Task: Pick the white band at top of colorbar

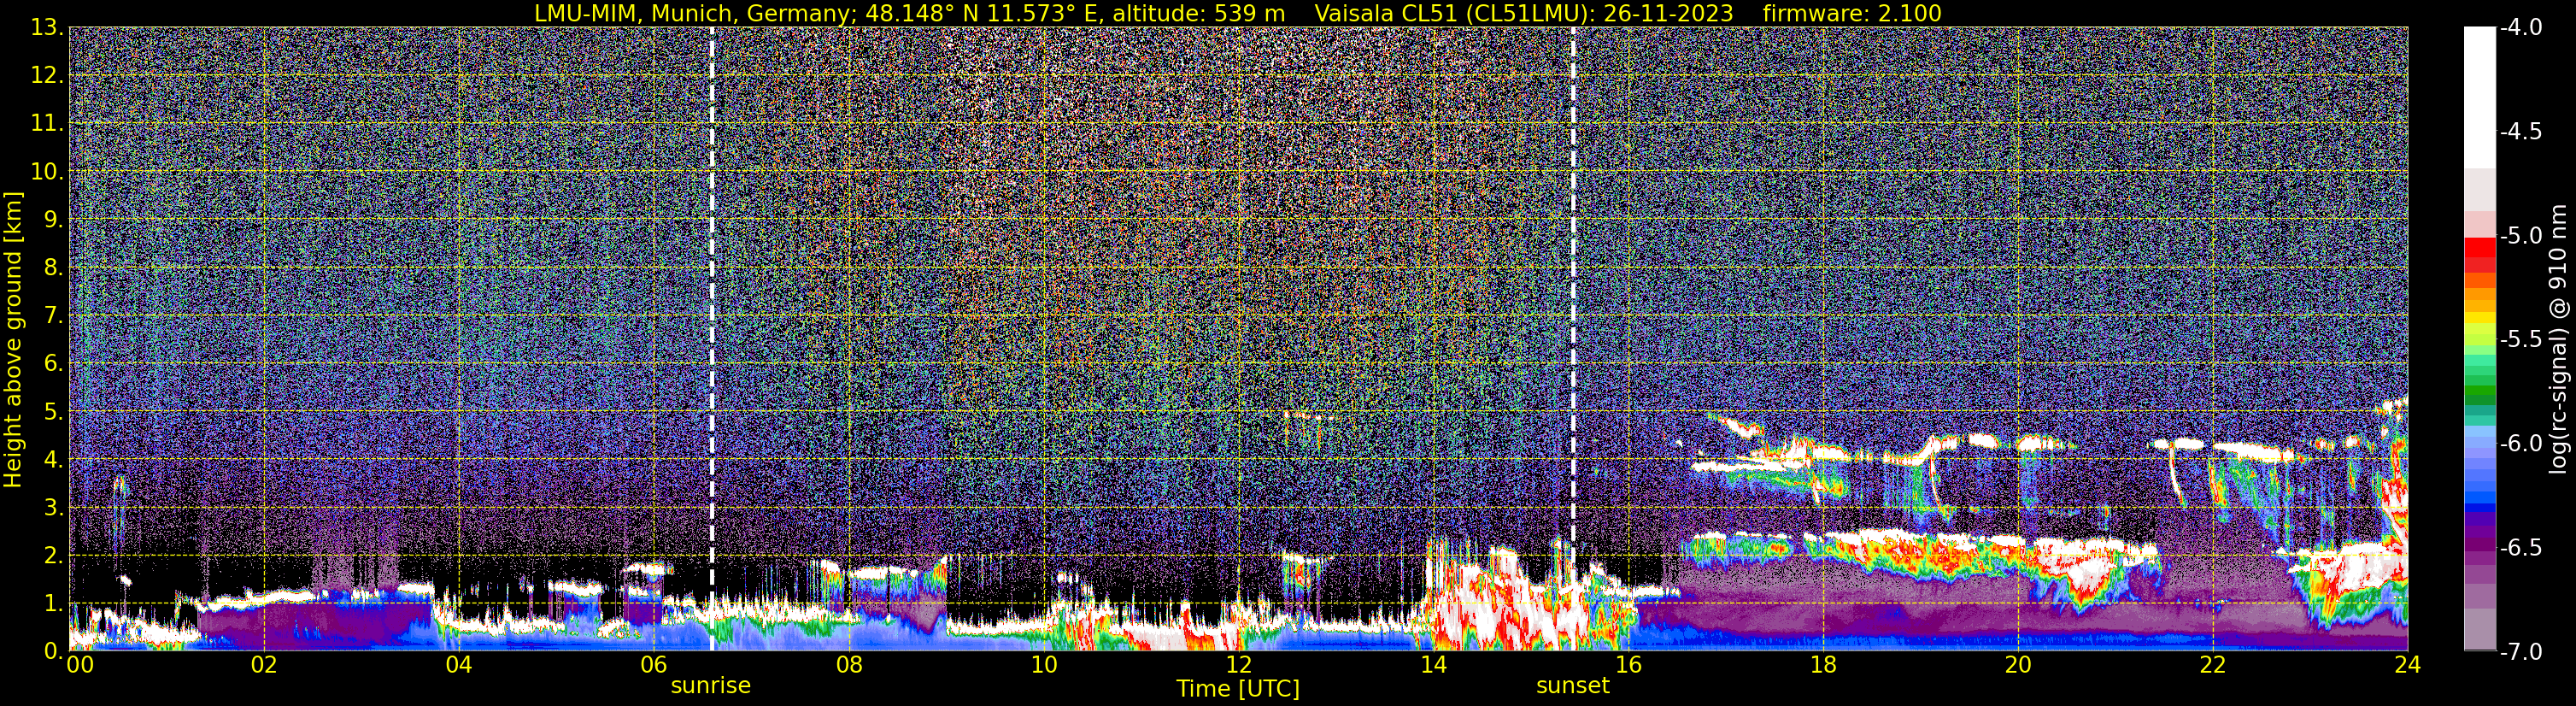Action: (x=2480, y=97)
